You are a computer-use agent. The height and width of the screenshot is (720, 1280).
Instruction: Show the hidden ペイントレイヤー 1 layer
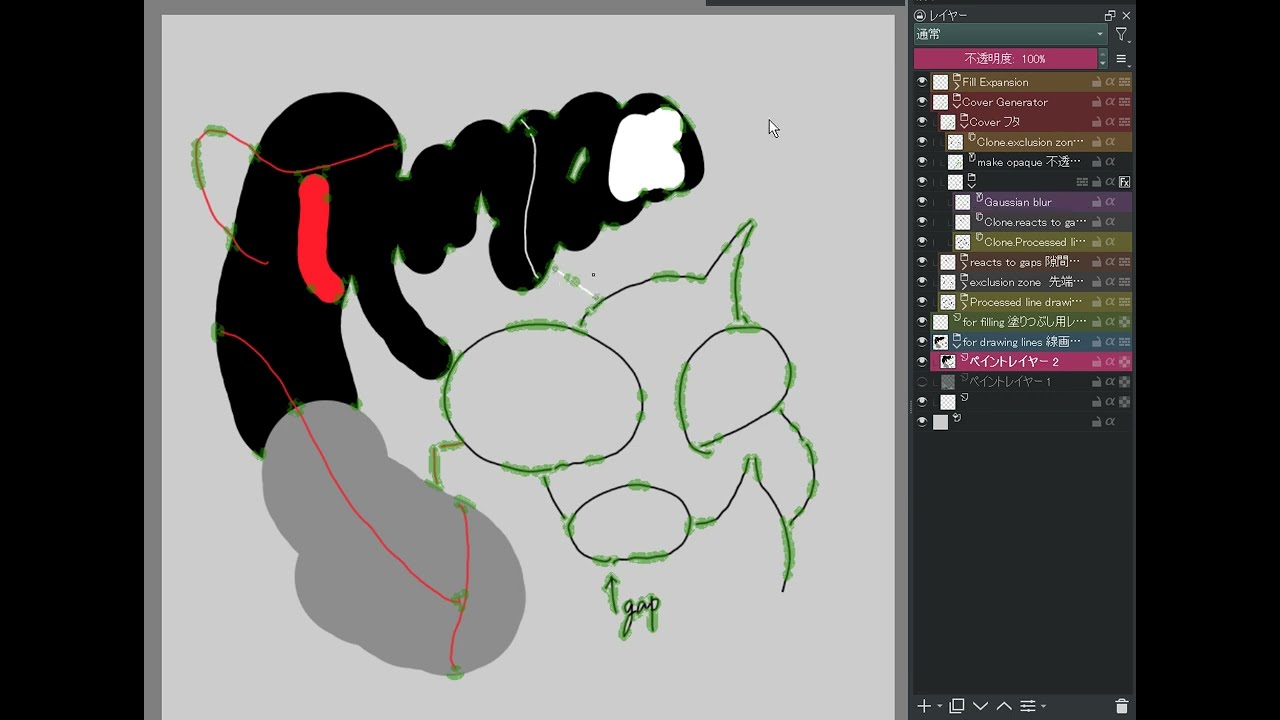coord(922,382)
